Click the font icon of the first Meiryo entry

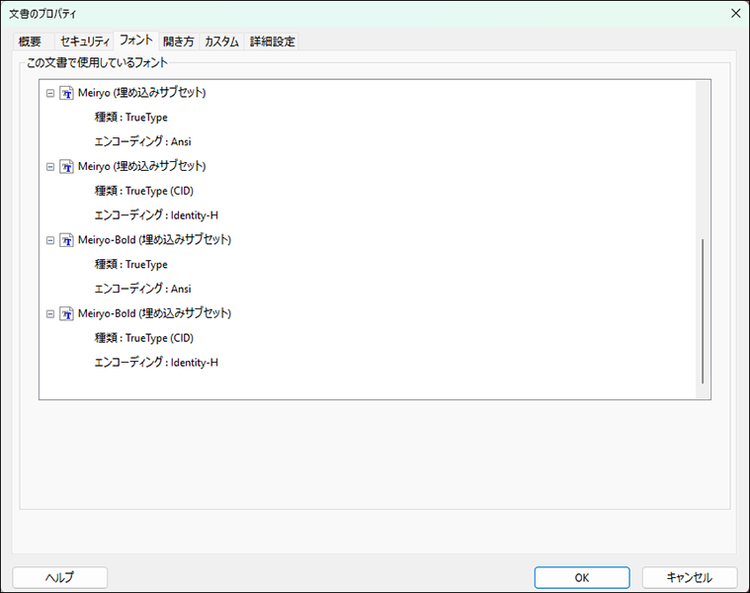tap(66, 93)
